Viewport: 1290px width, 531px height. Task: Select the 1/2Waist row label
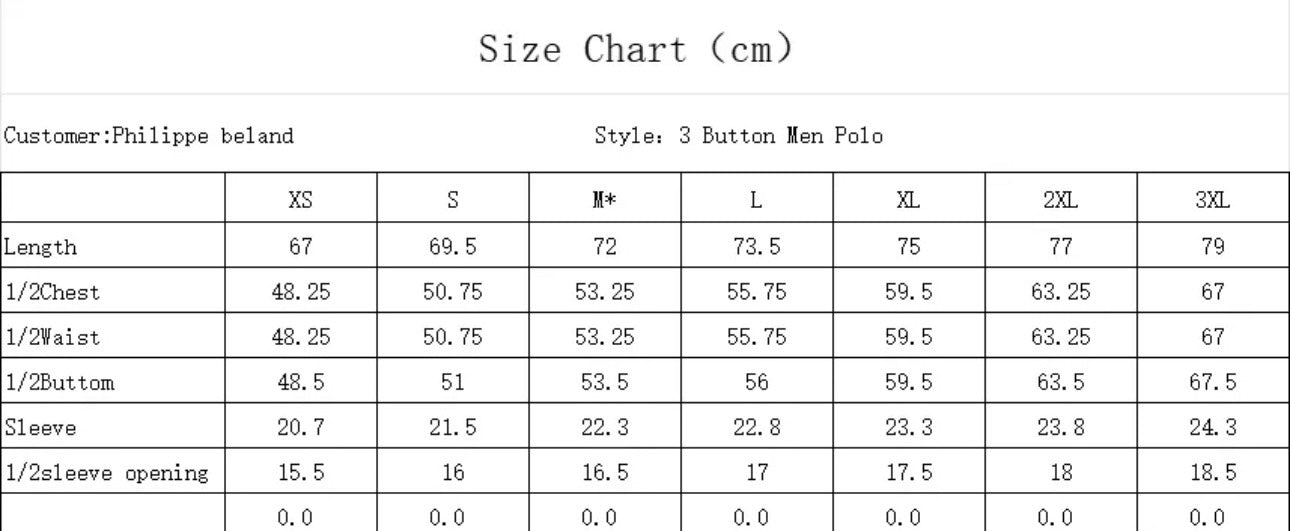click(52, 337)
